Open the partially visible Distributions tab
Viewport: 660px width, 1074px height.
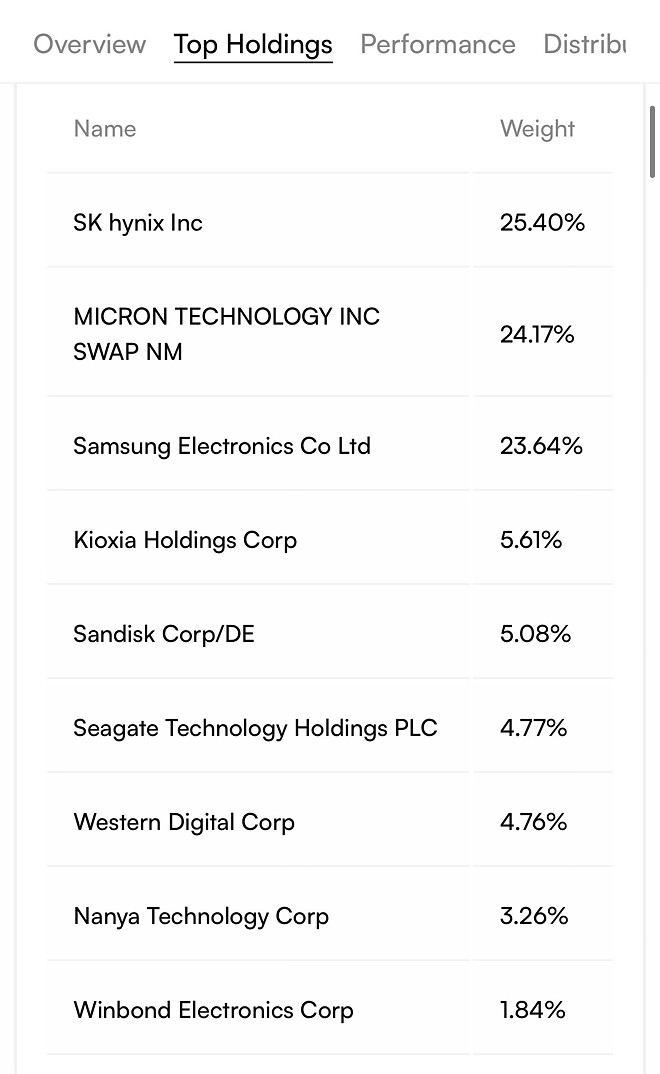[584, 44]
